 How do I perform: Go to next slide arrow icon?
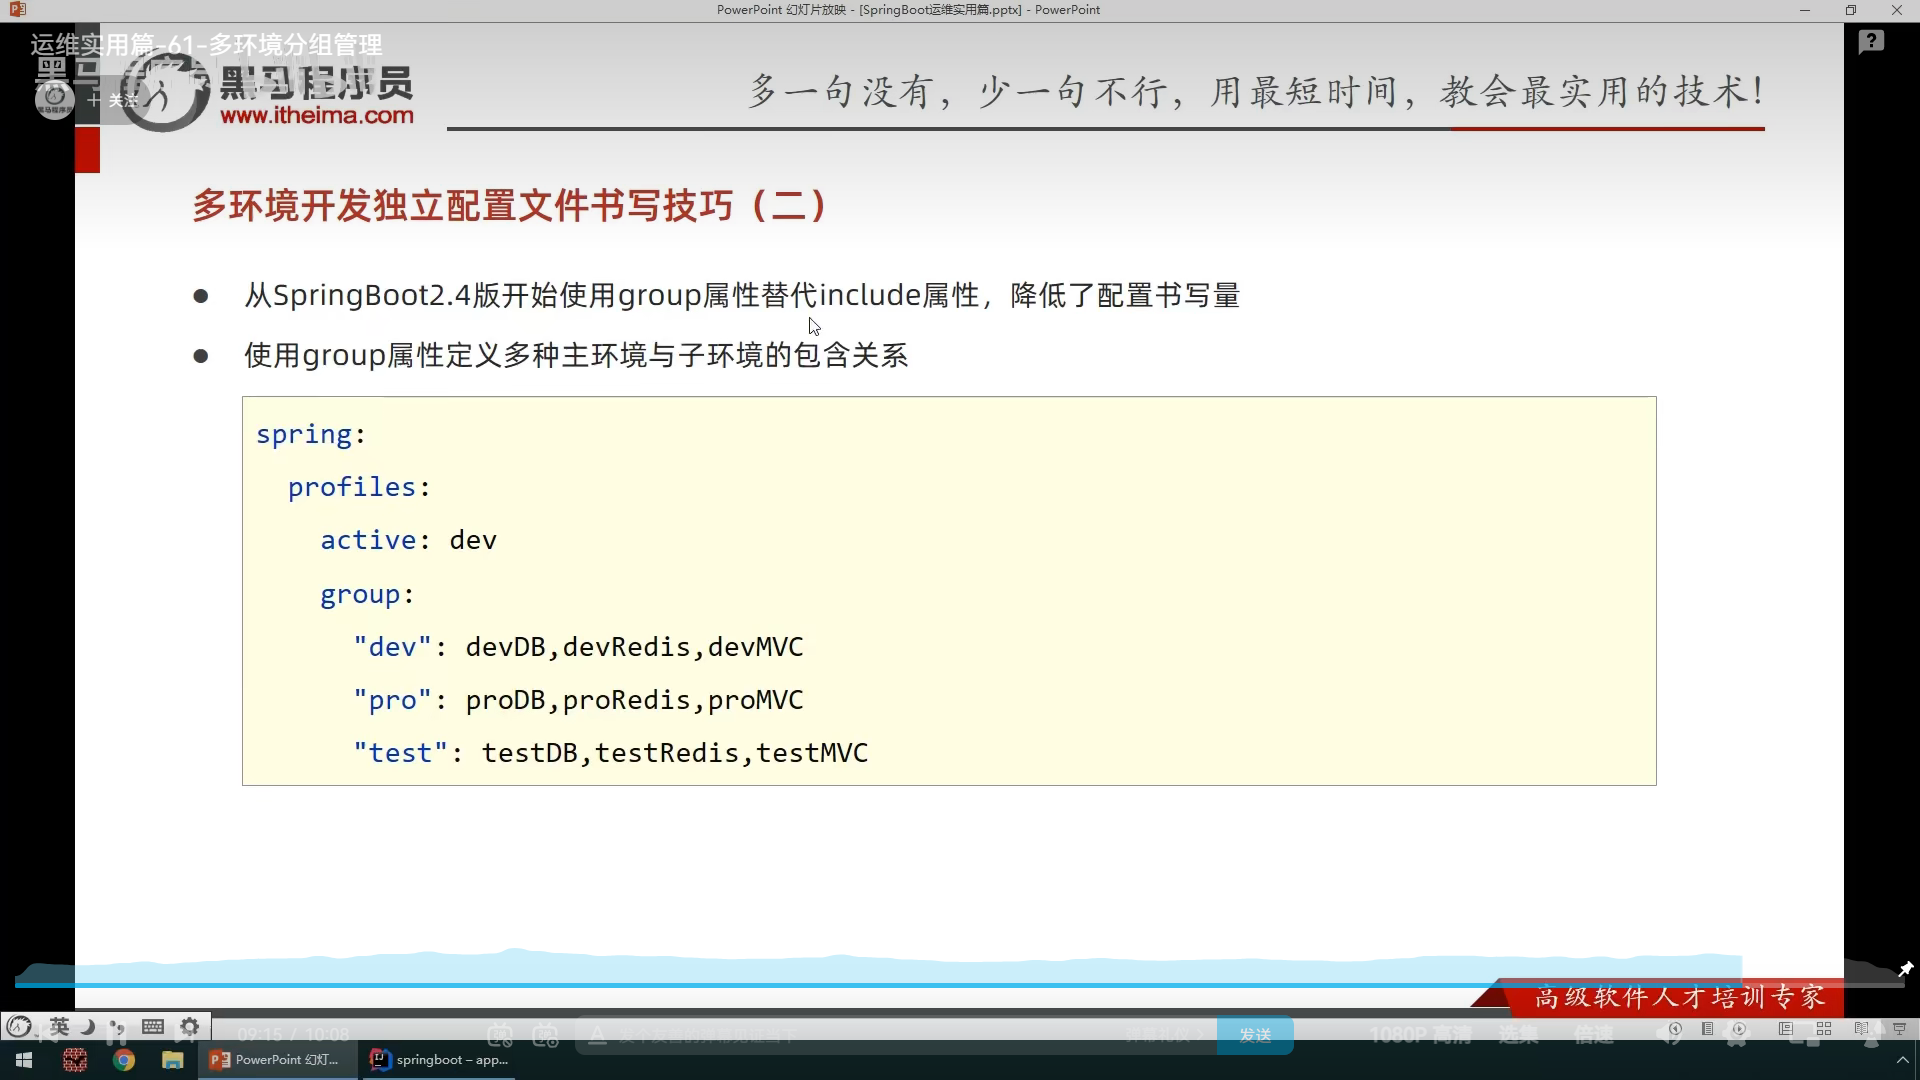tap(1740, 1029)
